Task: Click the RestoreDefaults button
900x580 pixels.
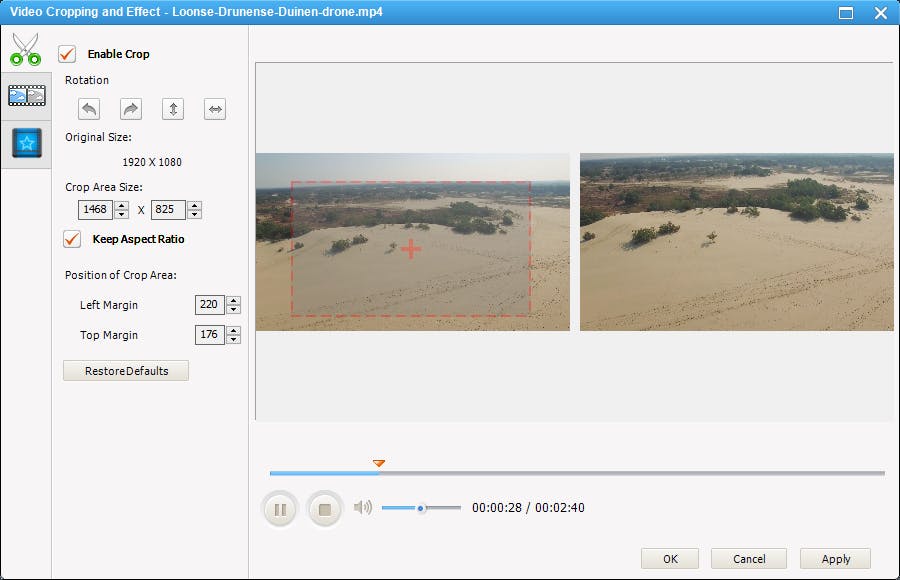Action: coord(126,371)
